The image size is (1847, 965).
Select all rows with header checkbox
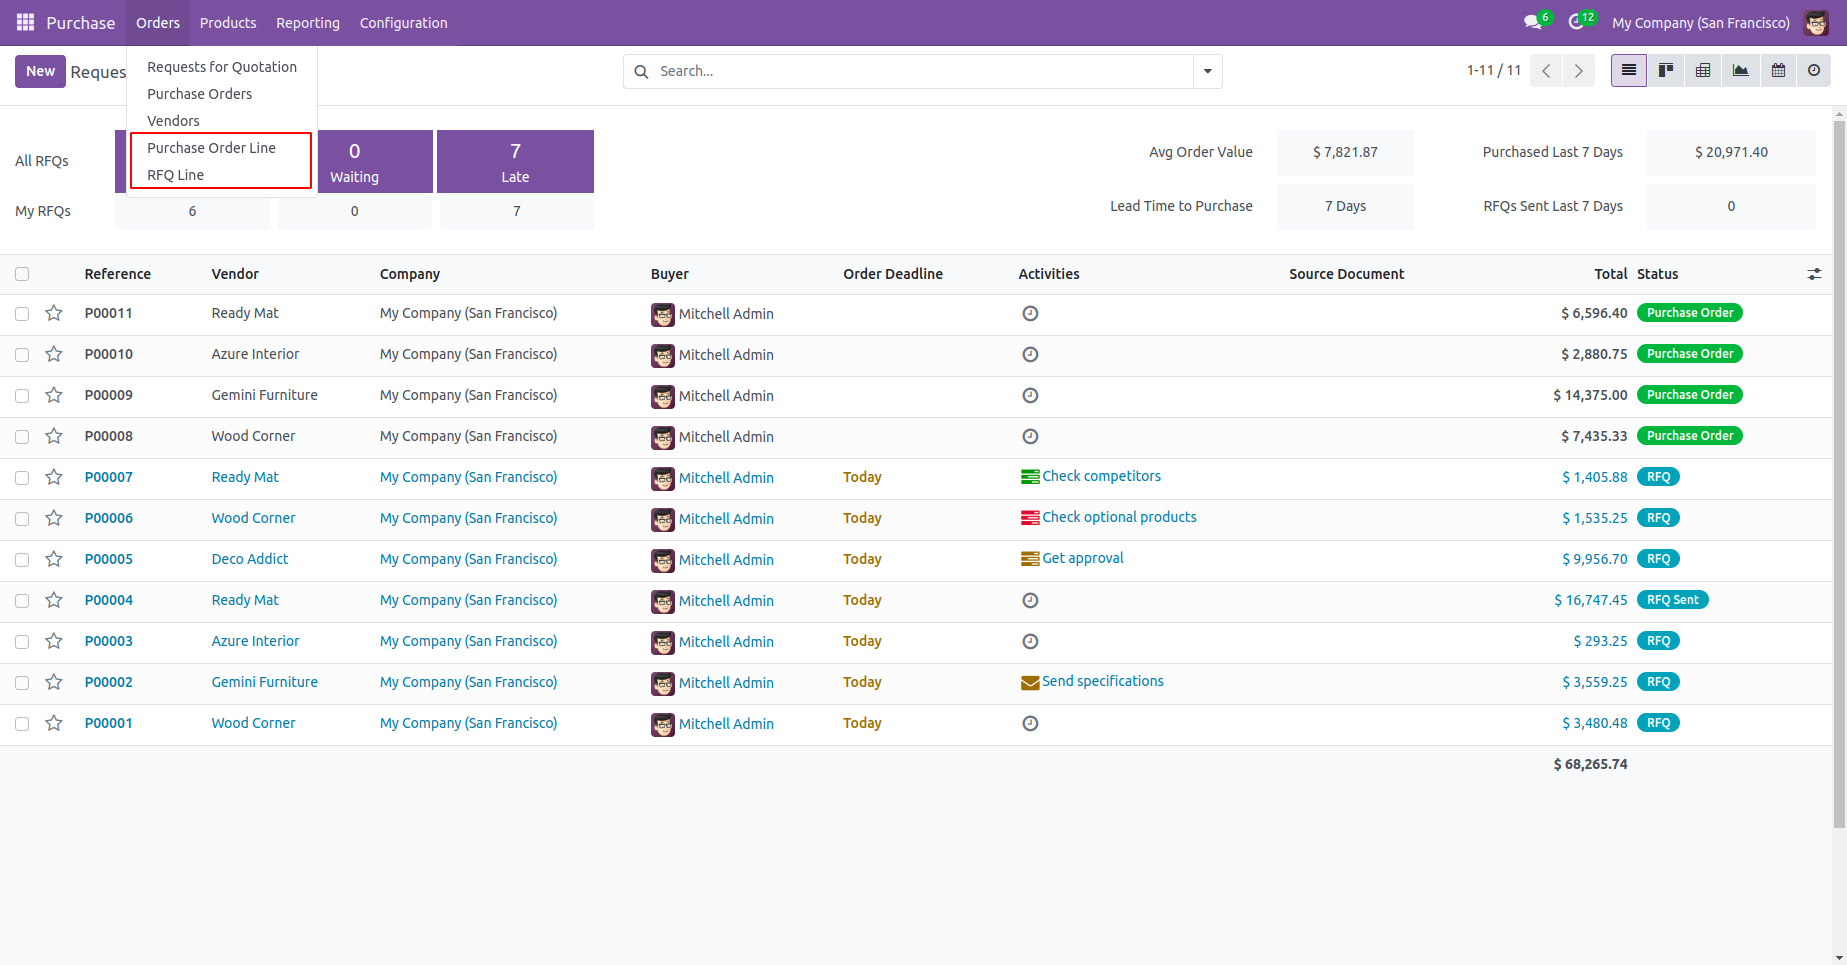pyautogui.click(x=22, y=274)
